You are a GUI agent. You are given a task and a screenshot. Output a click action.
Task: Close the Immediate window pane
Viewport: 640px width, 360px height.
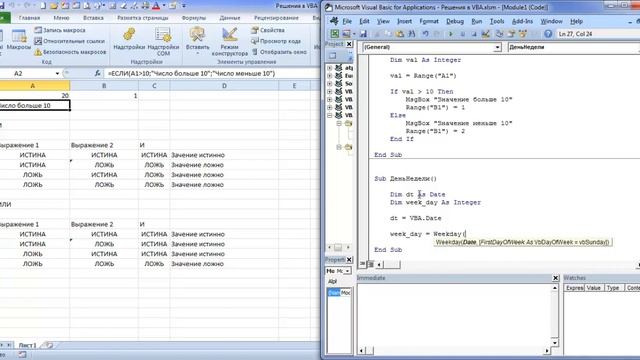click(556, 278)
